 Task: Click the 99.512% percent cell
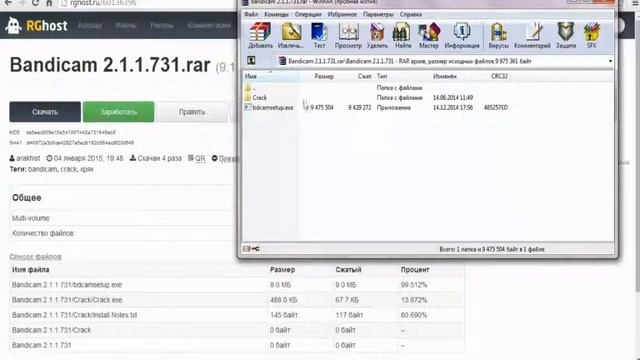[x=413, y=285]
